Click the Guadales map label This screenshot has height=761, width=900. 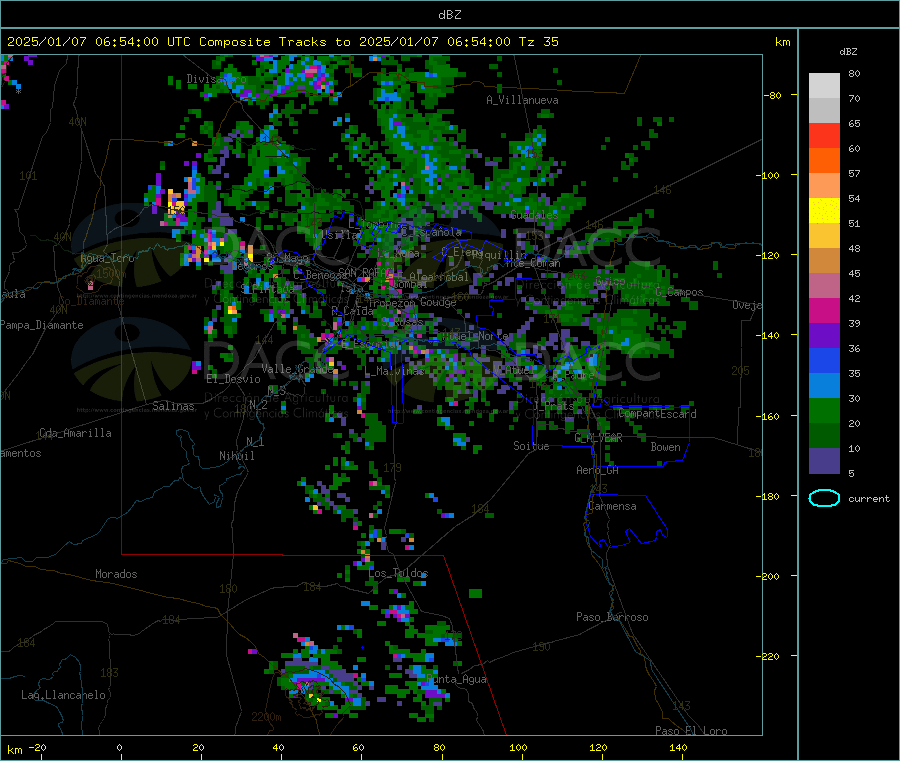pos(534,215)
